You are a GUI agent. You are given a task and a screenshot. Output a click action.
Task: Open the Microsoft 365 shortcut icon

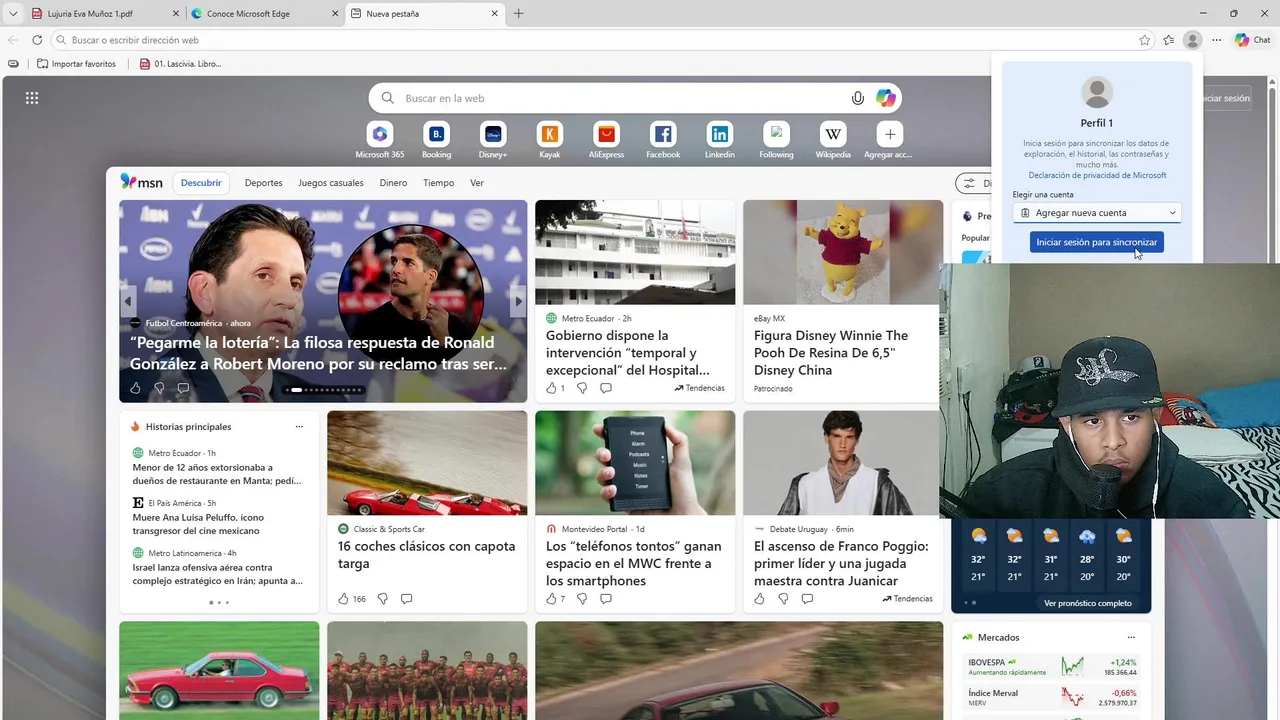(x=380, y=134)
